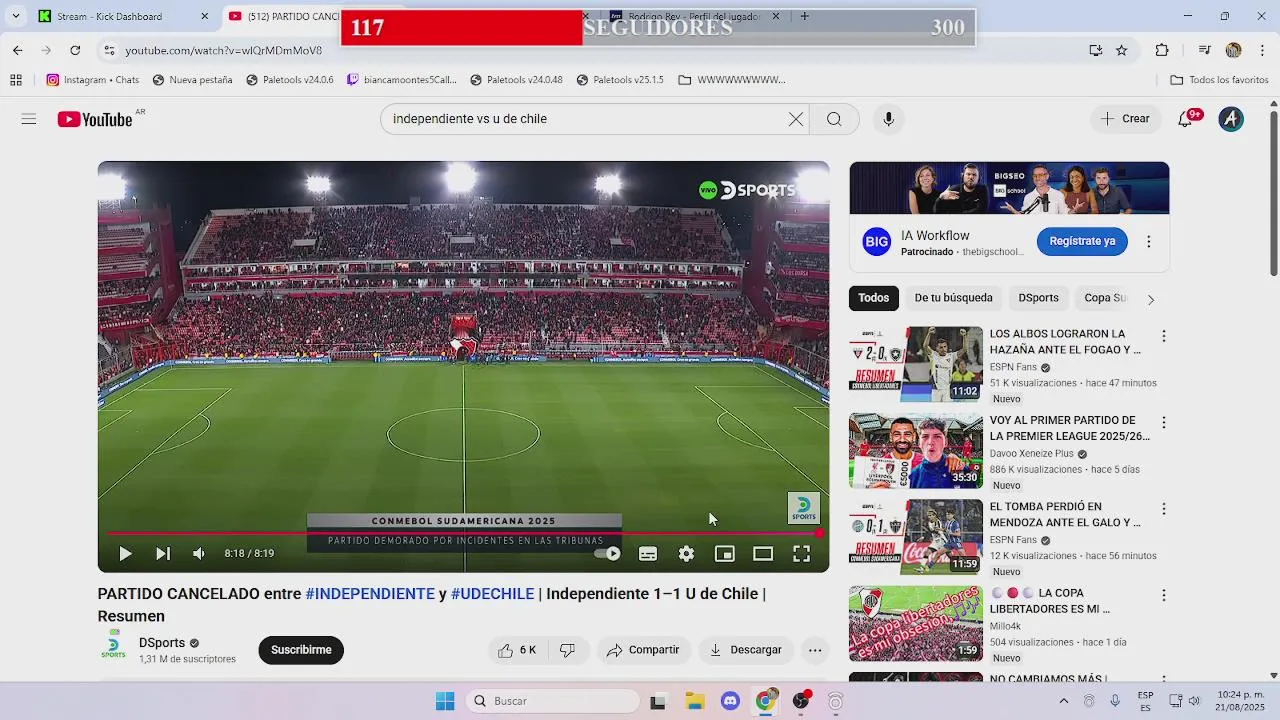Open more actions ellipsis under video
Viewport: 1280px width, 720px height.
[815, 650]
